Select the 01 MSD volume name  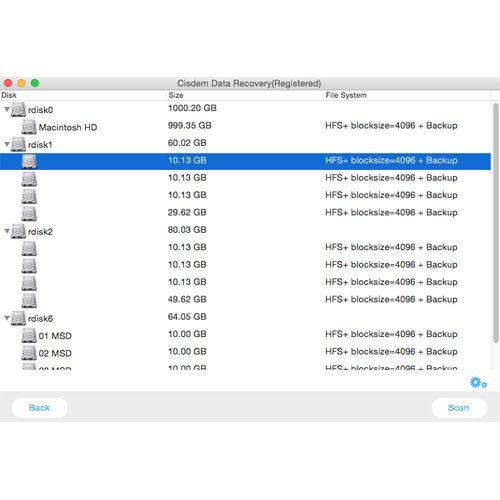pyautogui.click(x=55, y=336)
